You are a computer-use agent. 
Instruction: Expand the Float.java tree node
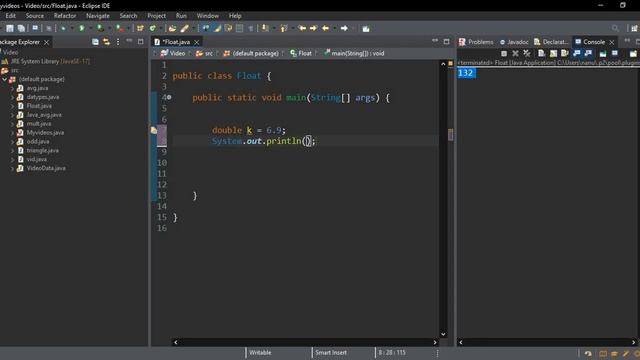click(x=12, y=106)
